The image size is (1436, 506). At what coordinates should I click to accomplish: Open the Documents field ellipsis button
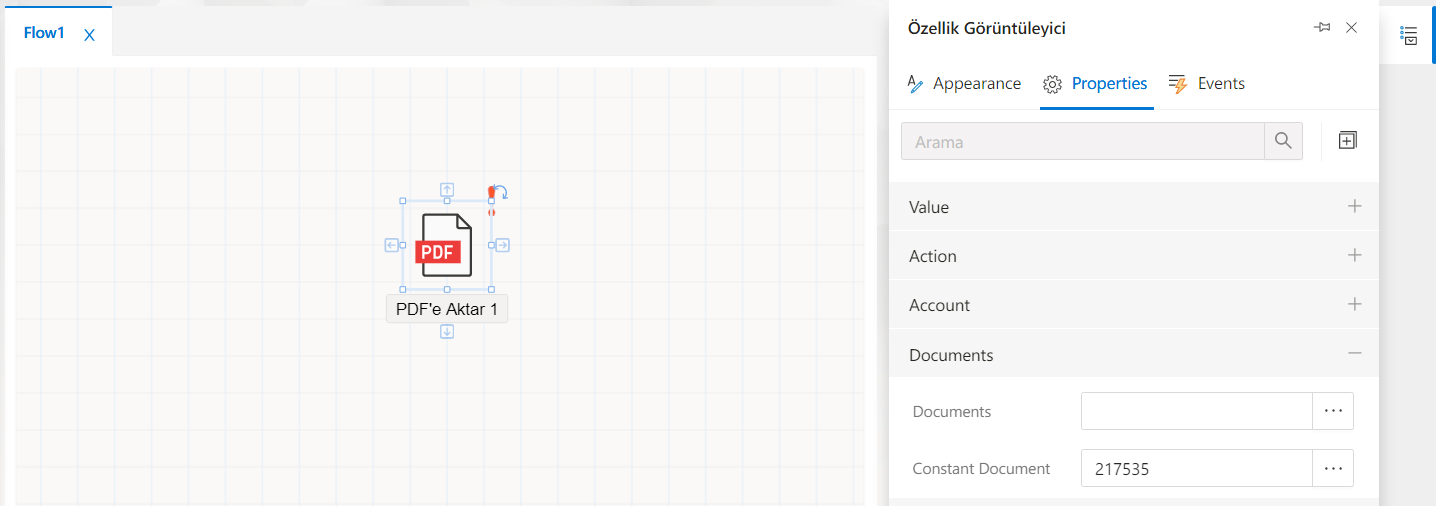pos(1332,411)
